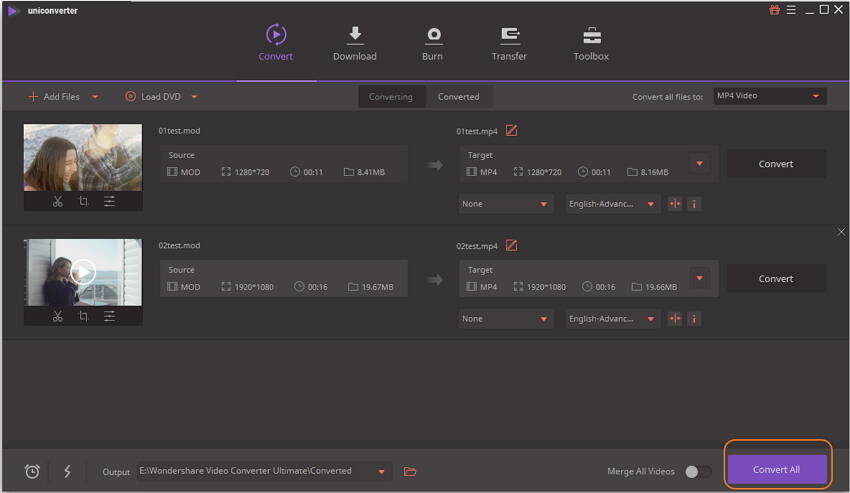Click the info icon in 02test row
Viewport: 850px width, 493px height.
(x=693, y=319)
